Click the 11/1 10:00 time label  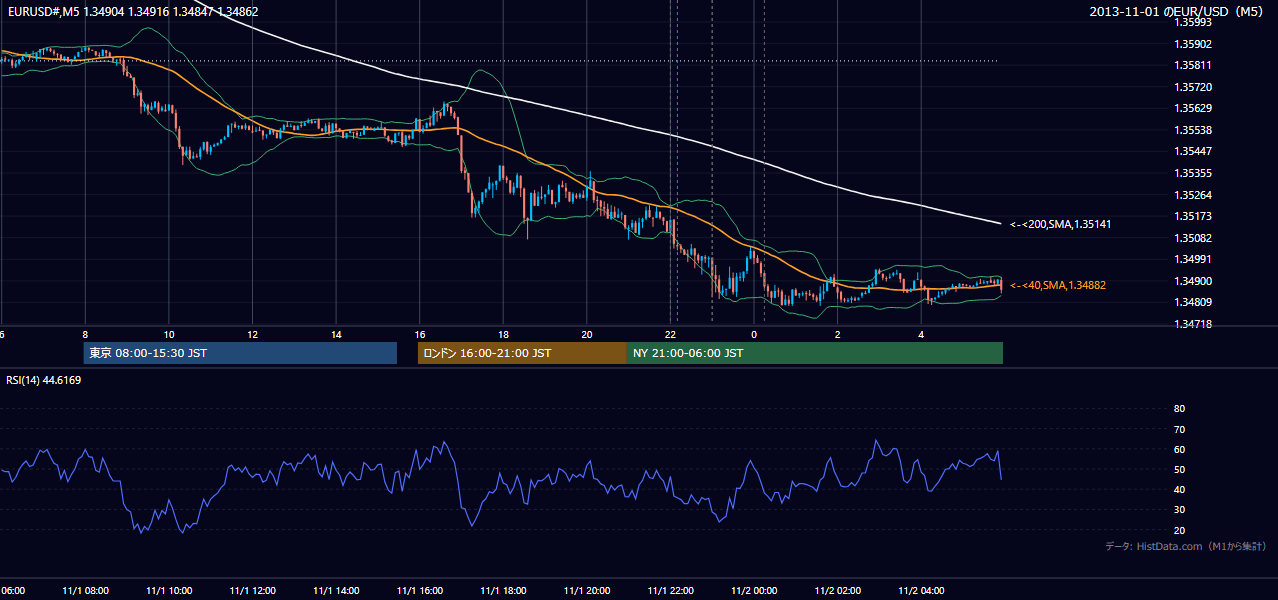point(169,591)
